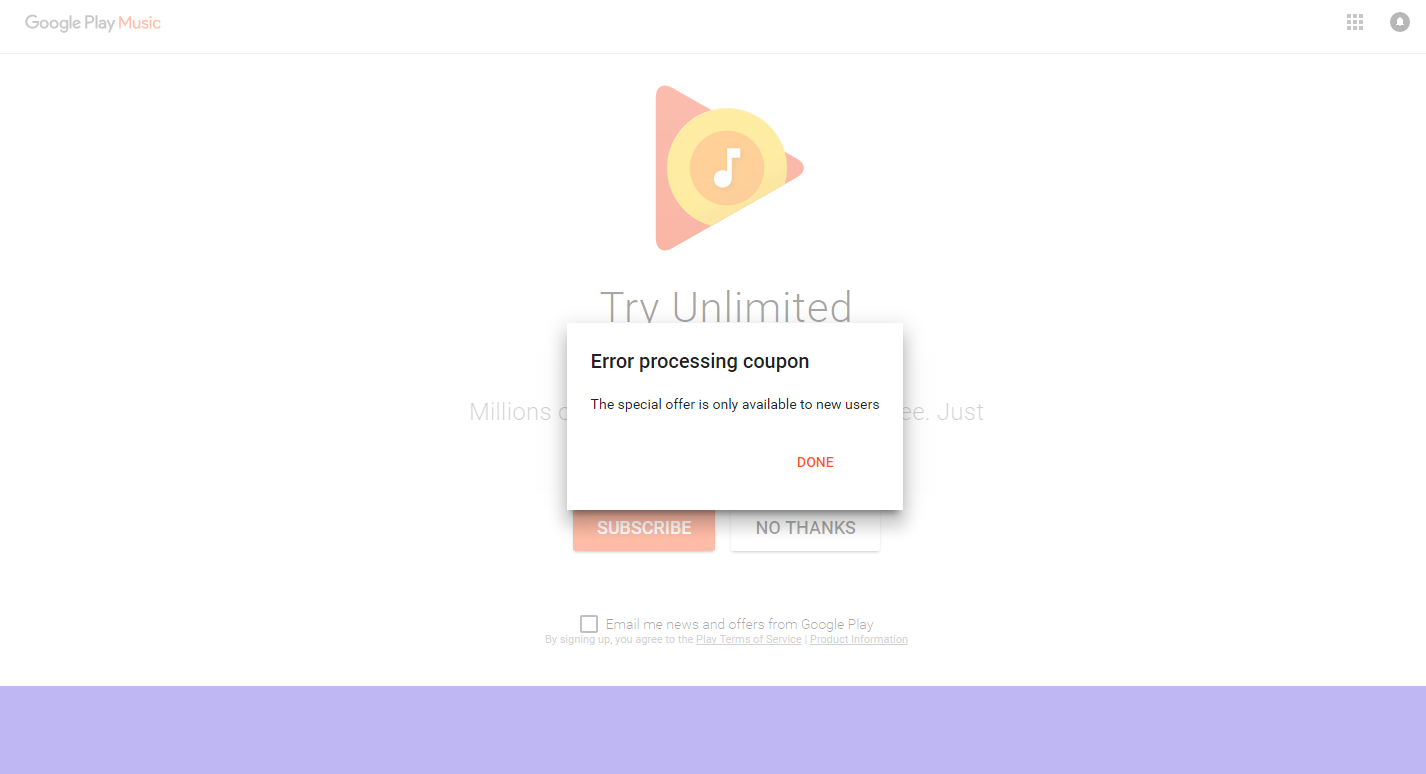Click the white music note in large logo
Viewport: 1426px width, 774px height.
727,168
